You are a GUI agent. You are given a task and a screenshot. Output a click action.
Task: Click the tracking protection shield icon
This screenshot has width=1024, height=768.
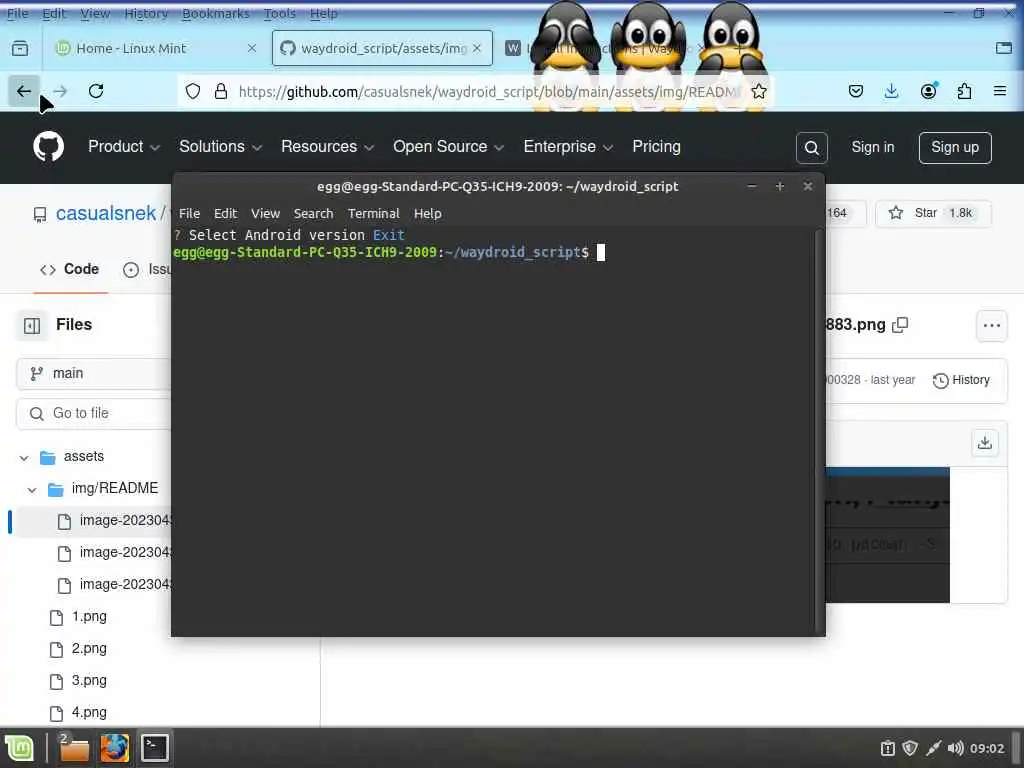(193, 91)
